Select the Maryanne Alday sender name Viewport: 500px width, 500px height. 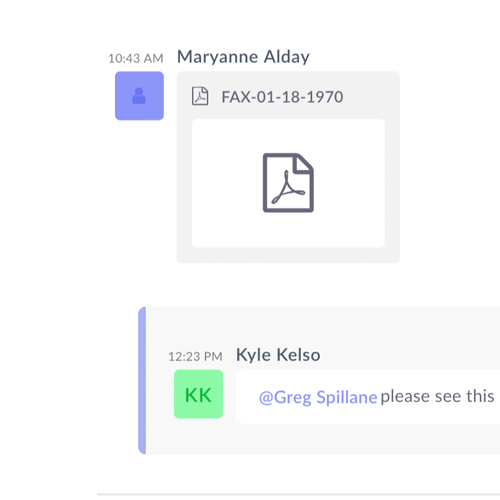(243, 57)
